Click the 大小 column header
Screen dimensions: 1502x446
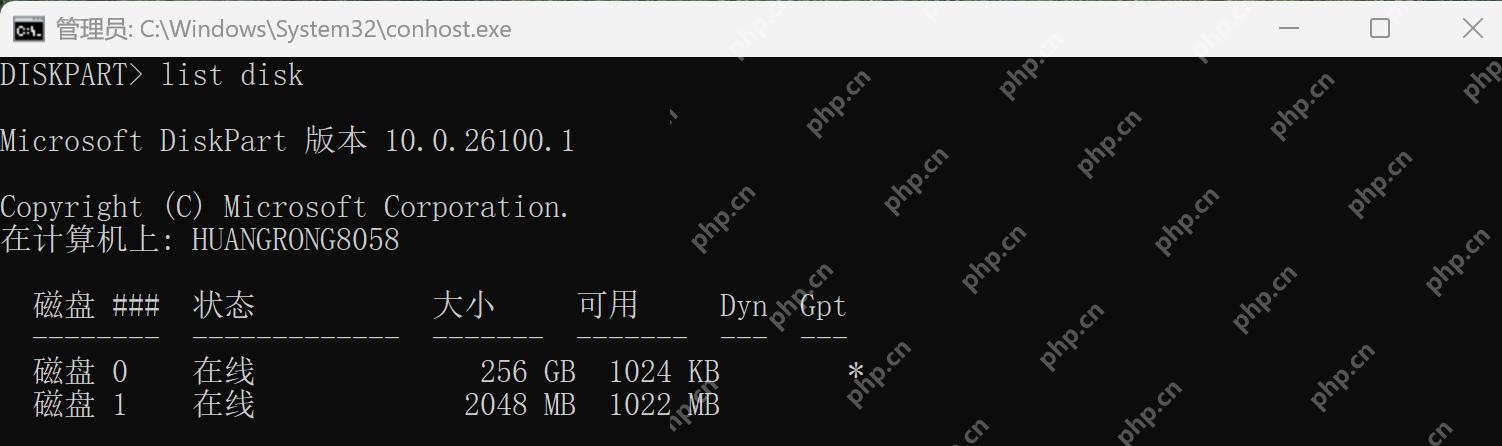[x=464, y=306]
